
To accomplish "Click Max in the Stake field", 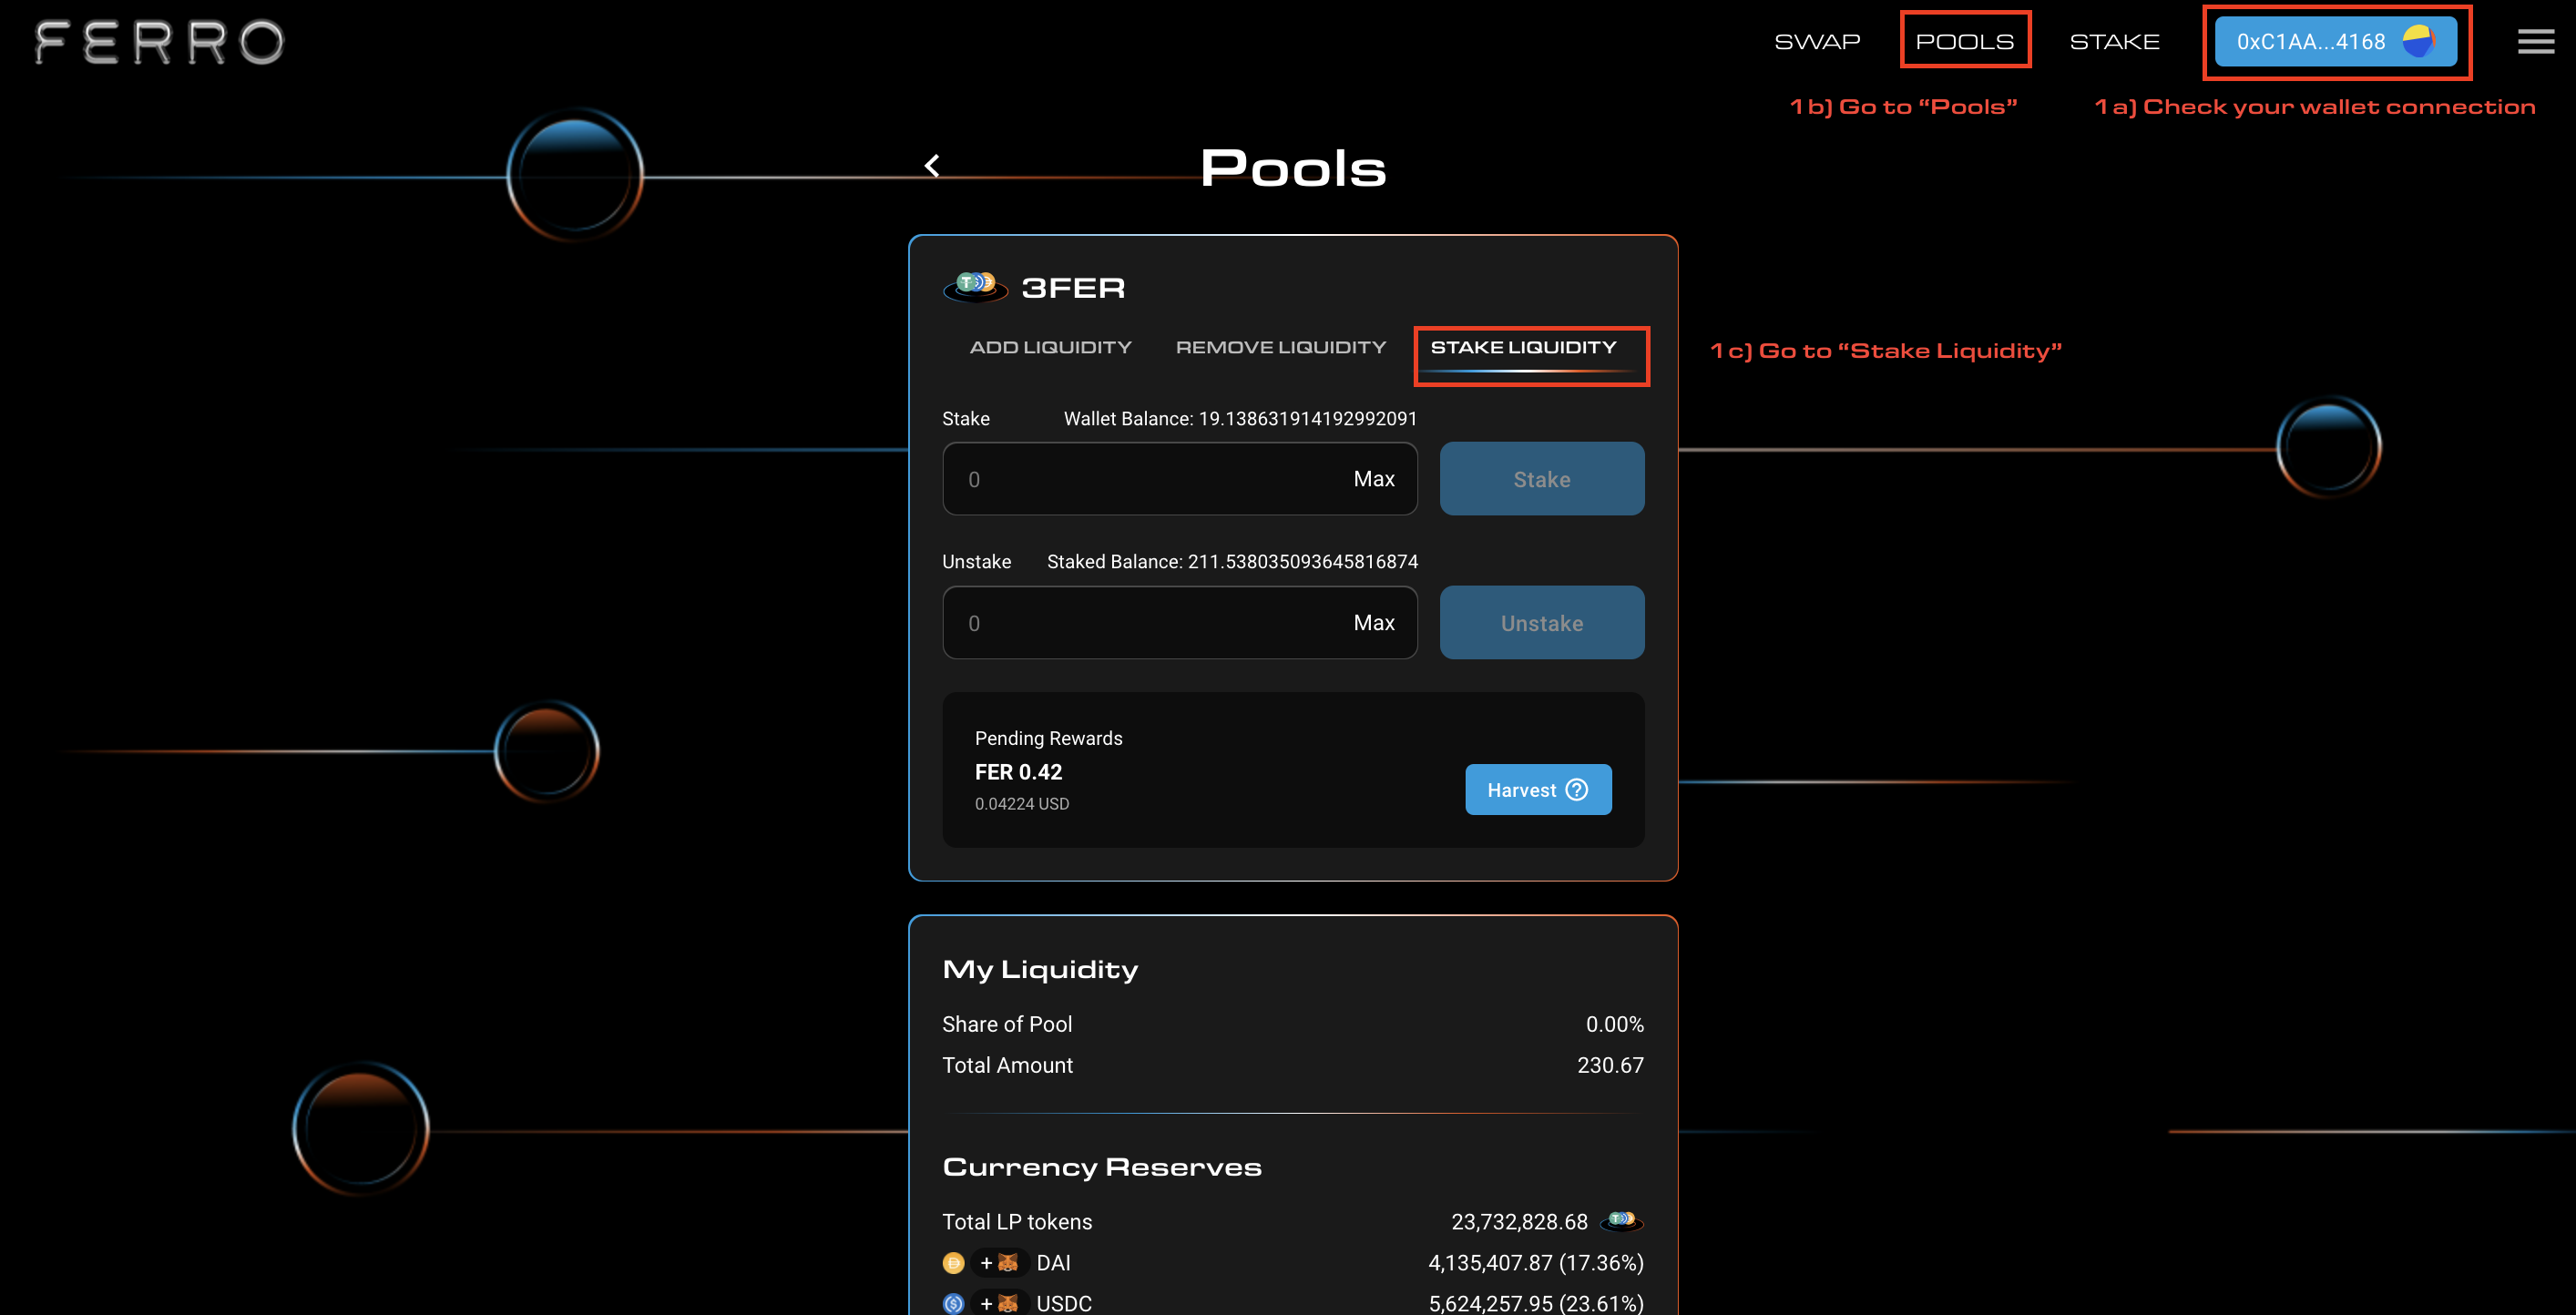I will point(1374,479).
